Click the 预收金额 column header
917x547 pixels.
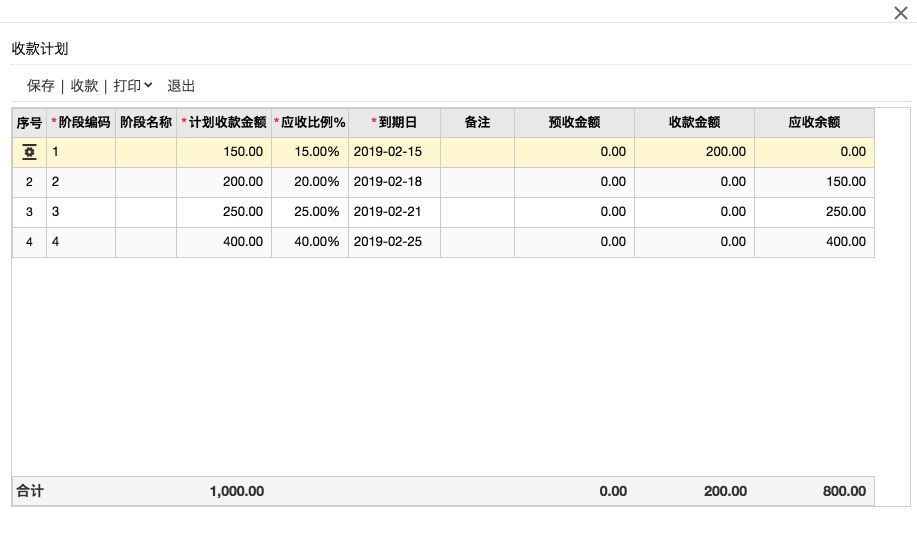(x=574, y=123)
